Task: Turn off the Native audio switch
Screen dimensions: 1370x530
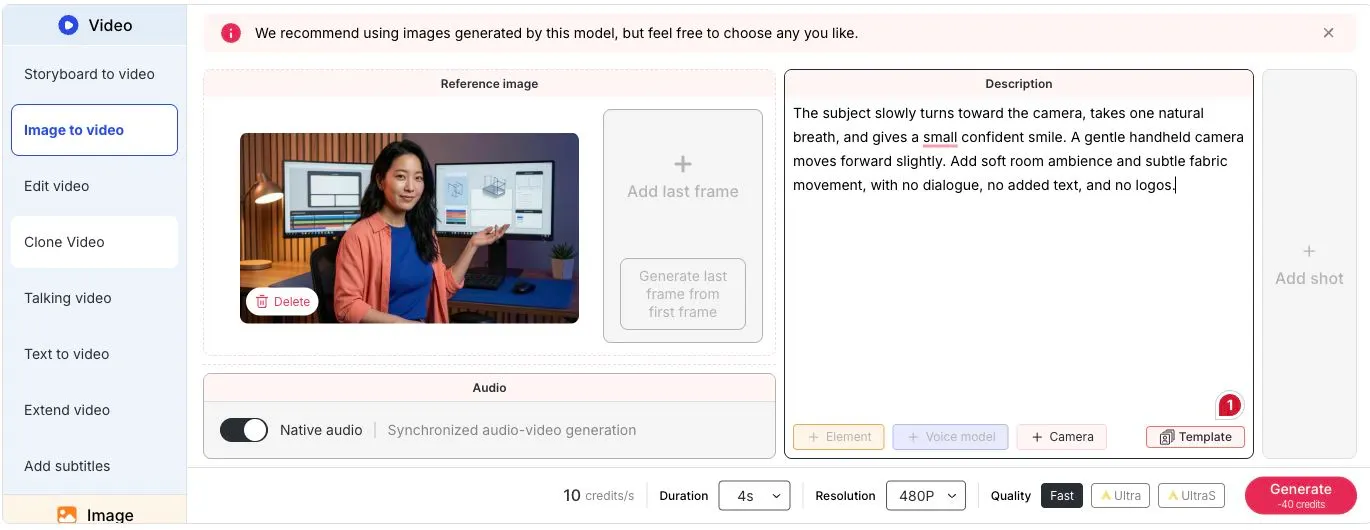Action: (x=244, y=430)
